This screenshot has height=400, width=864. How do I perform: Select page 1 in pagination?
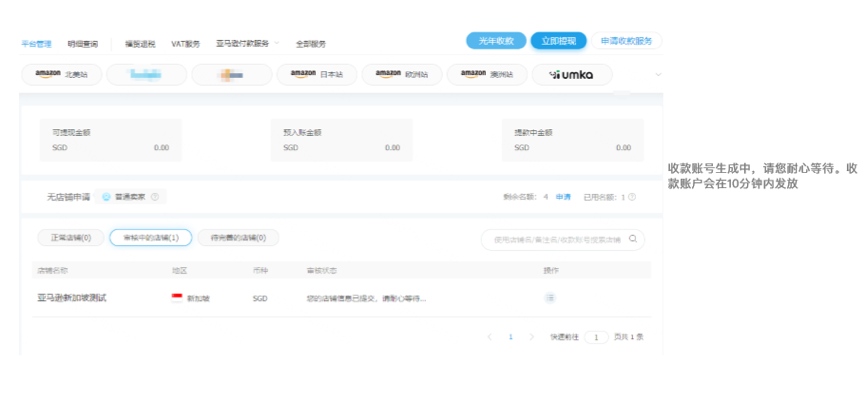click(511, 337)
